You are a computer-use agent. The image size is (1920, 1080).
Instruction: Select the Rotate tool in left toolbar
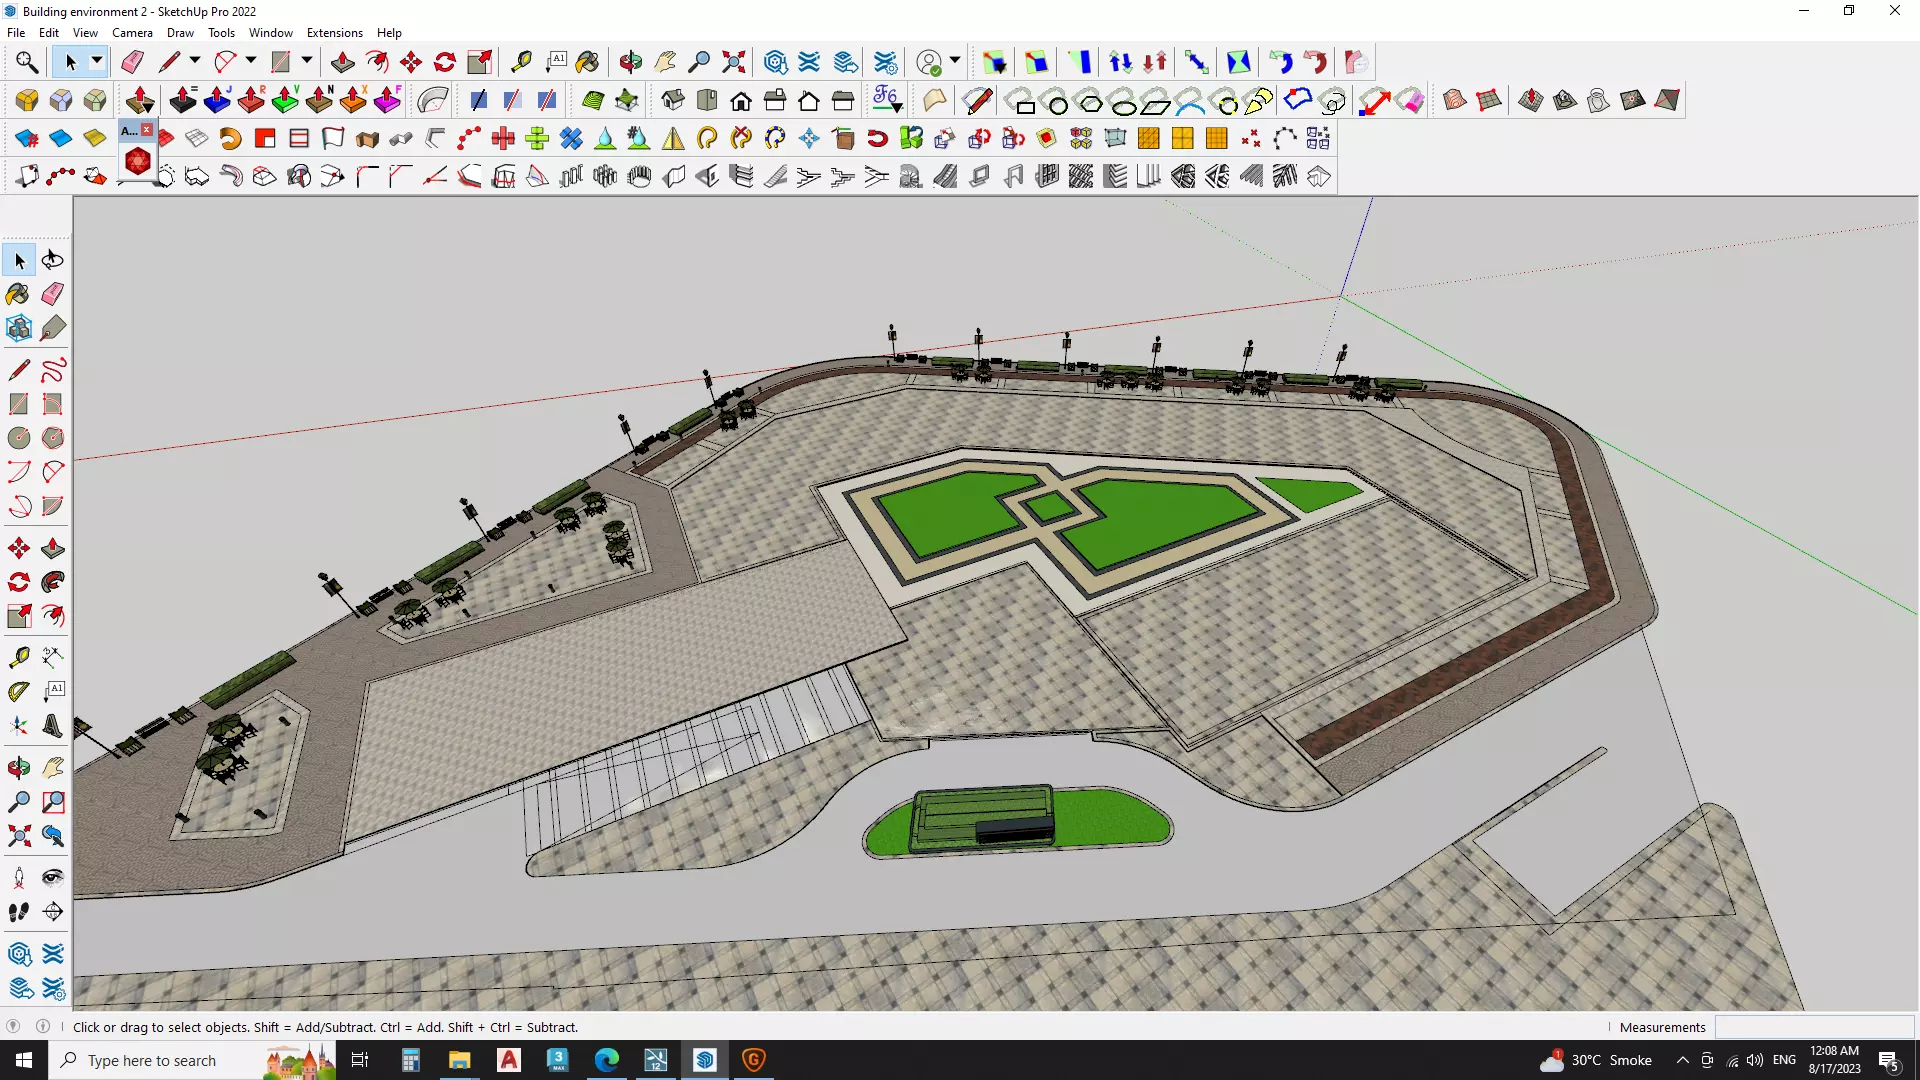pos(19,582)
